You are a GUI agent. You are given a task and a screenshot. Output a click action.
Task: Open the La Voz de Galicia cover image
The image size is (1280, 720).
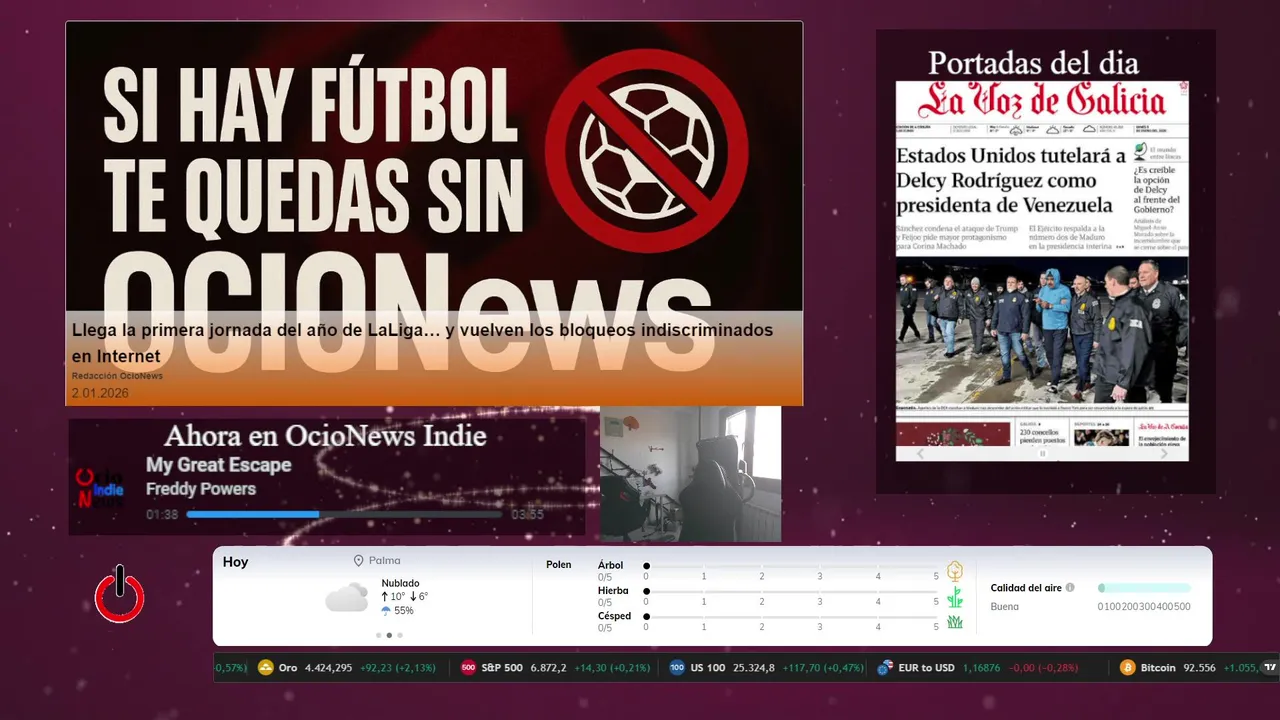1042,271
